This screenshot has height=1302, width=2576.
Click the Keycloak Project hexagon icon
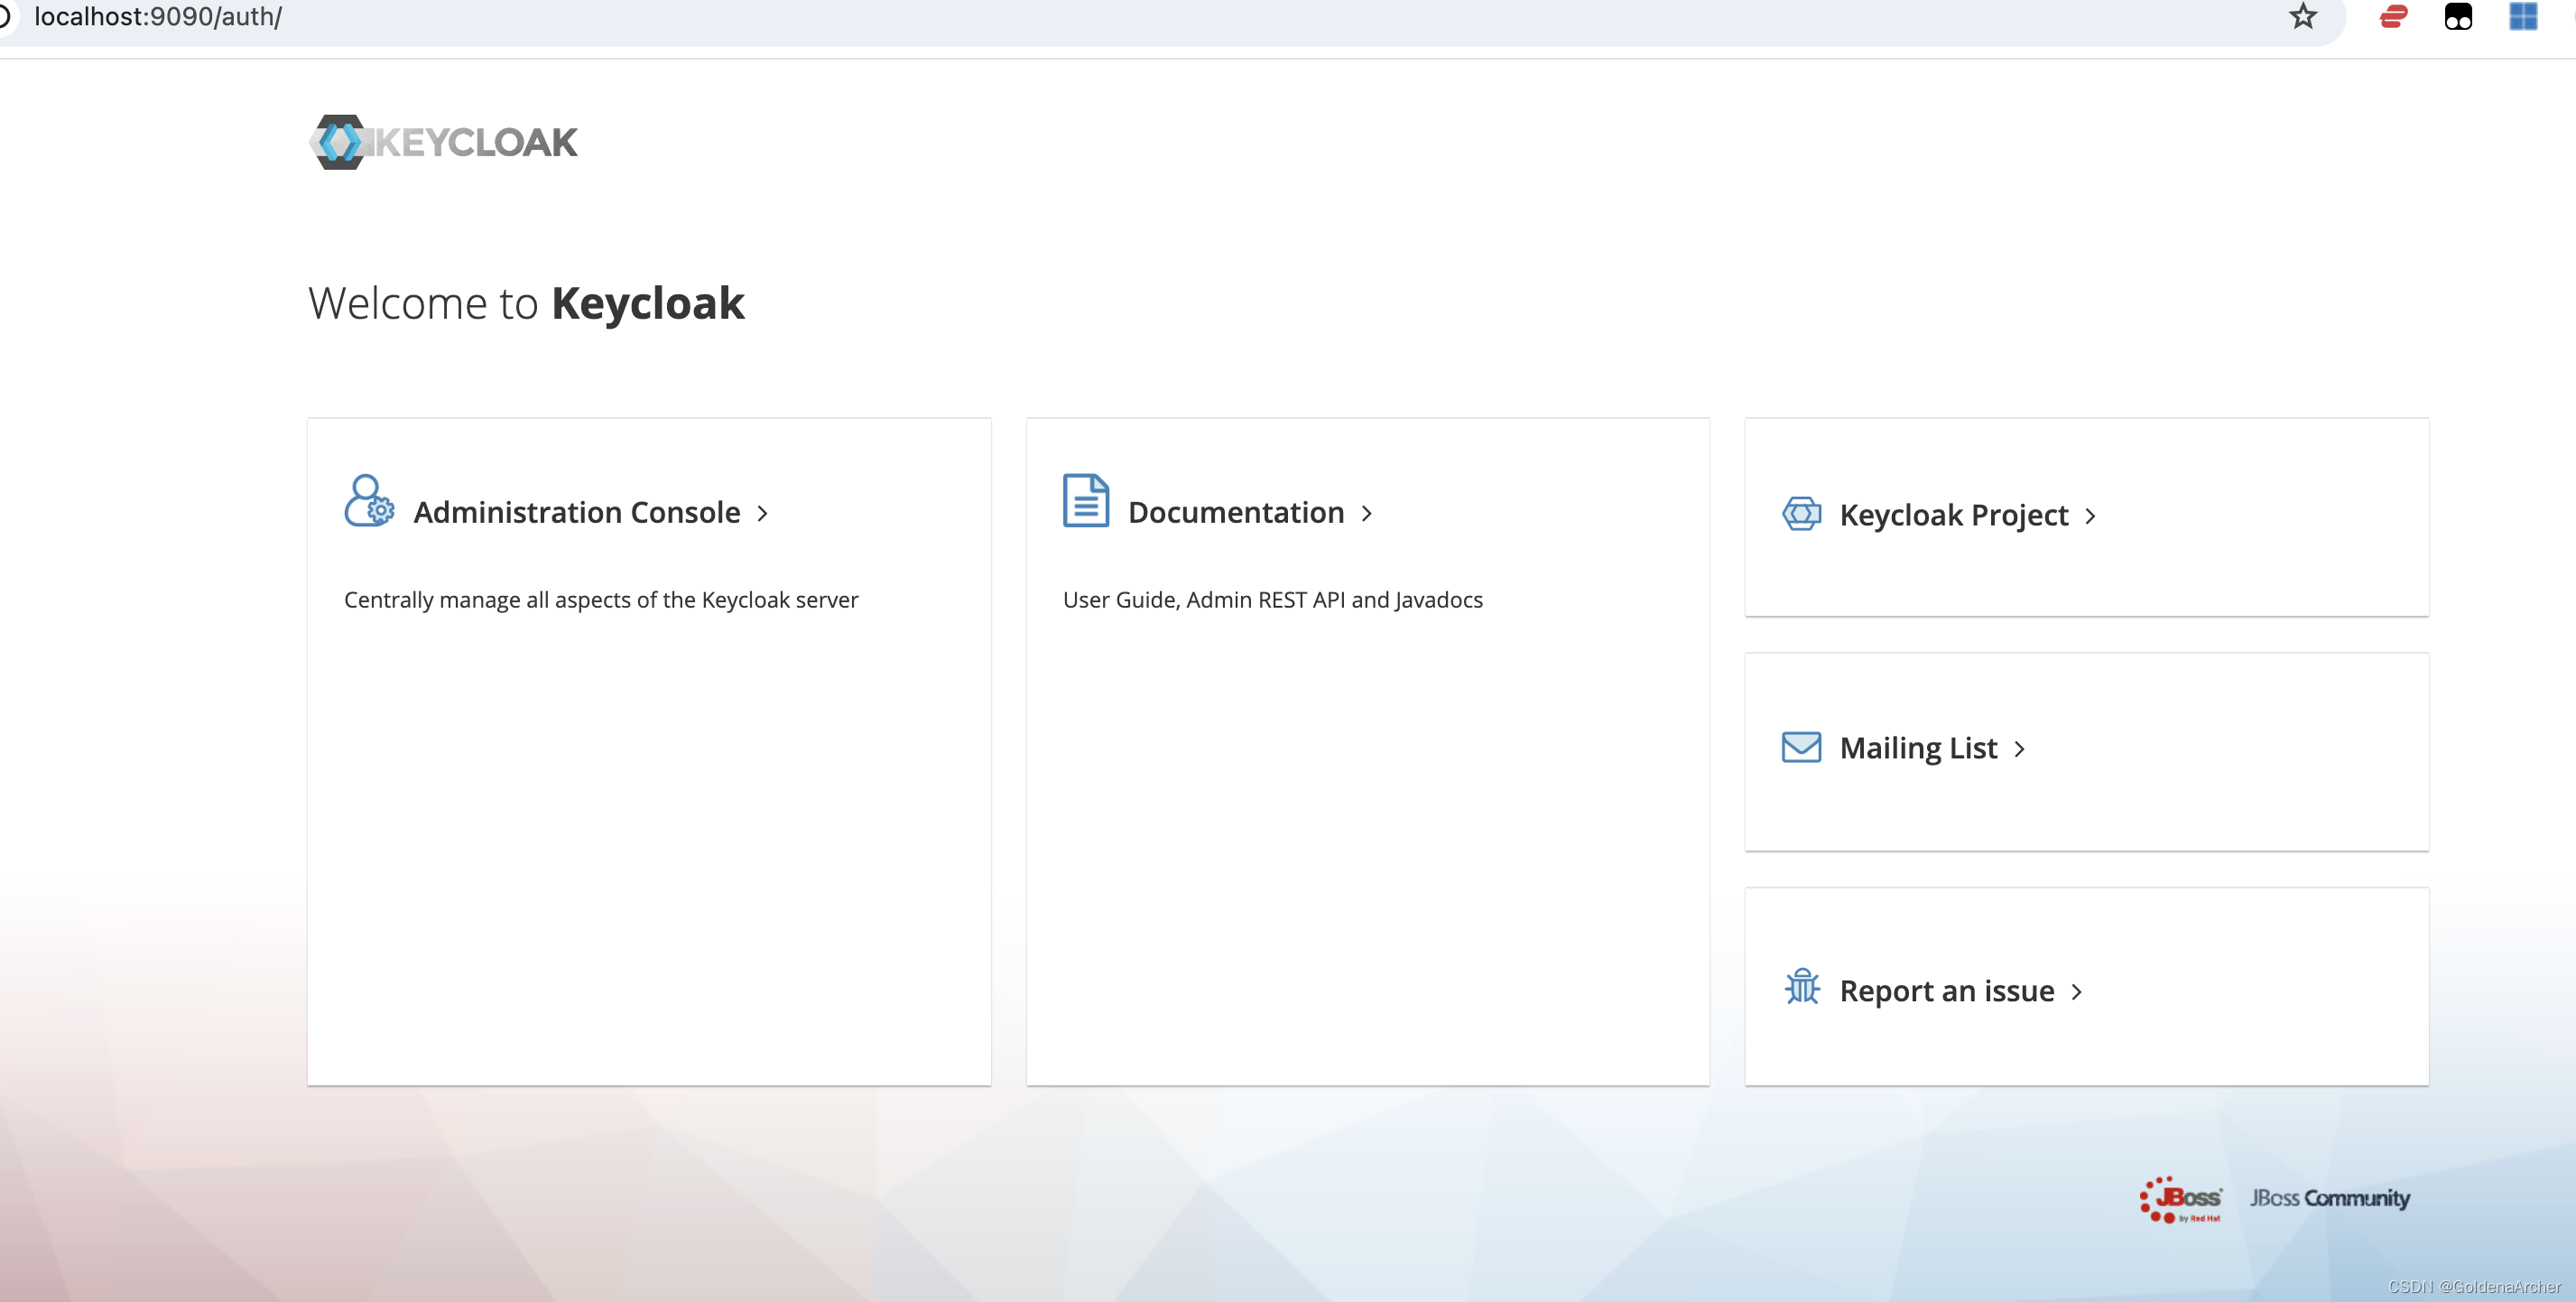click(1801, 514)
